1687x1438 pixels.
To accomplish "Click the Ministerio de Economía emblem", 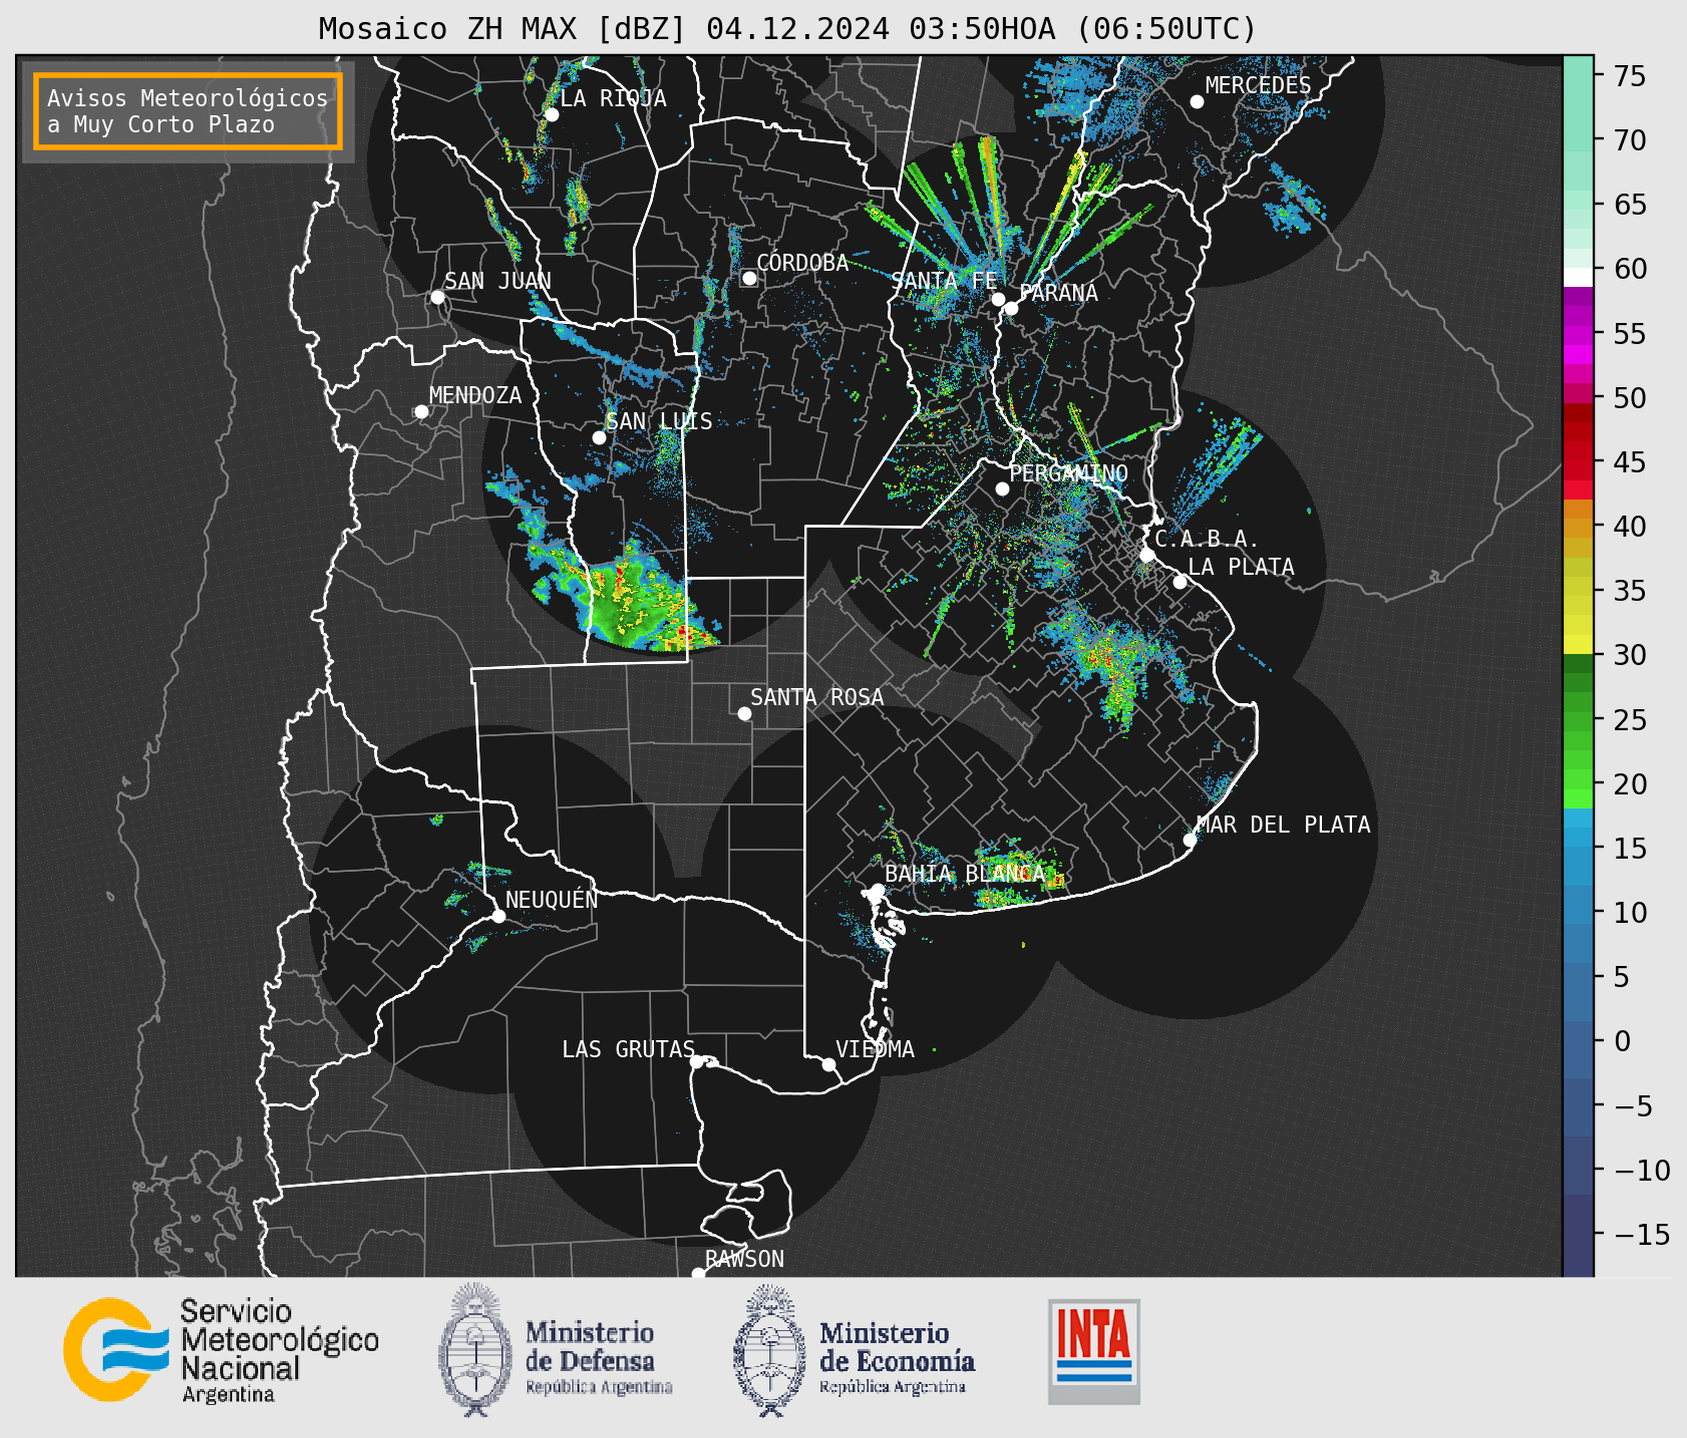I will [770, 1350].
